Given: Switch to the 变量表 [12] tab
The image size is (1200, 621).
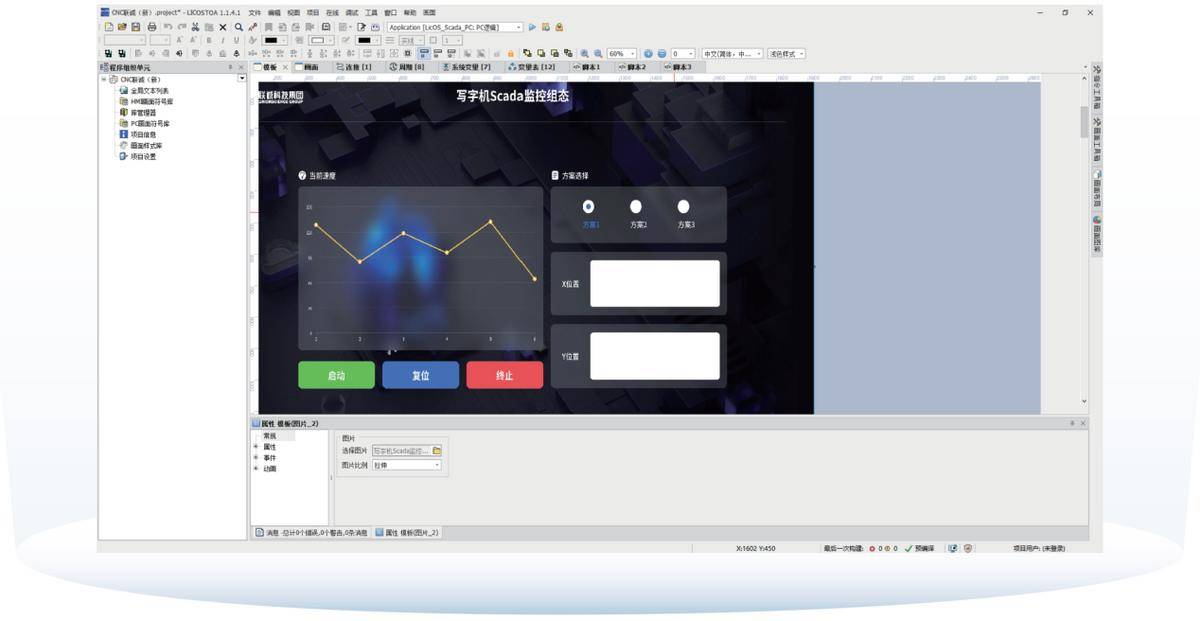Looking at the screenshot, I should click(532, 67).
